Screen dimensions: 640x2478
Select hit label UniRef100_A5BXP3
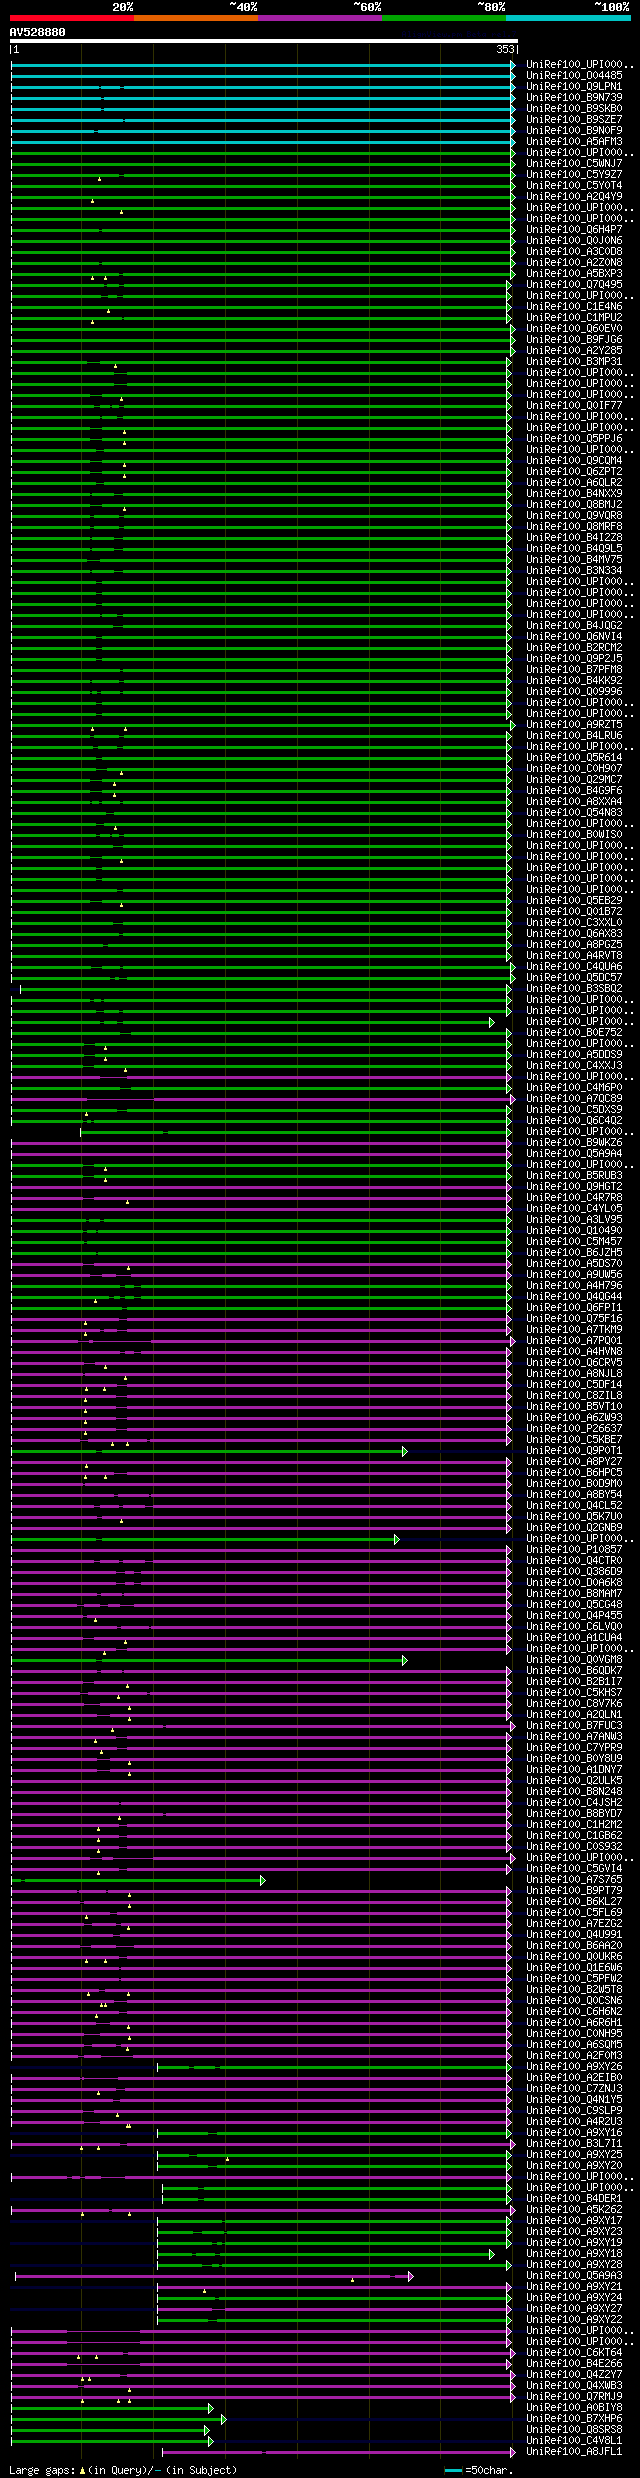coord(574,274)
